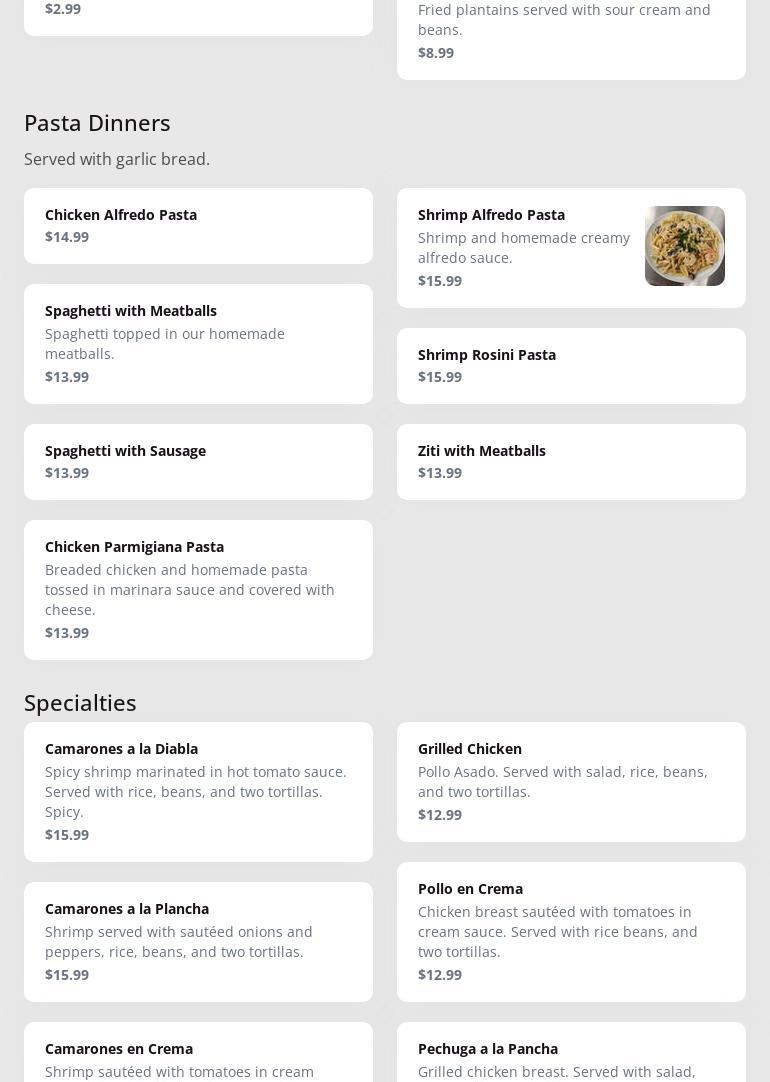The width and height of the screenshot is (770, 1082).
Task: Open Chicken Parmigiana Pasta details
Action: pyautogui.click(x=198, y=589)
